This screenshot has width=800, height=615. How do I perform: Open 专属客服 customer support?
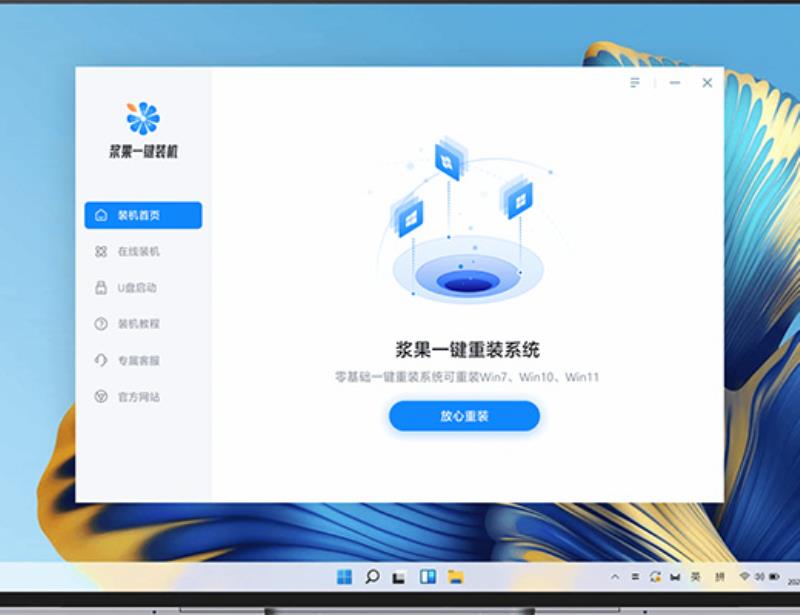tap(128, 360)
